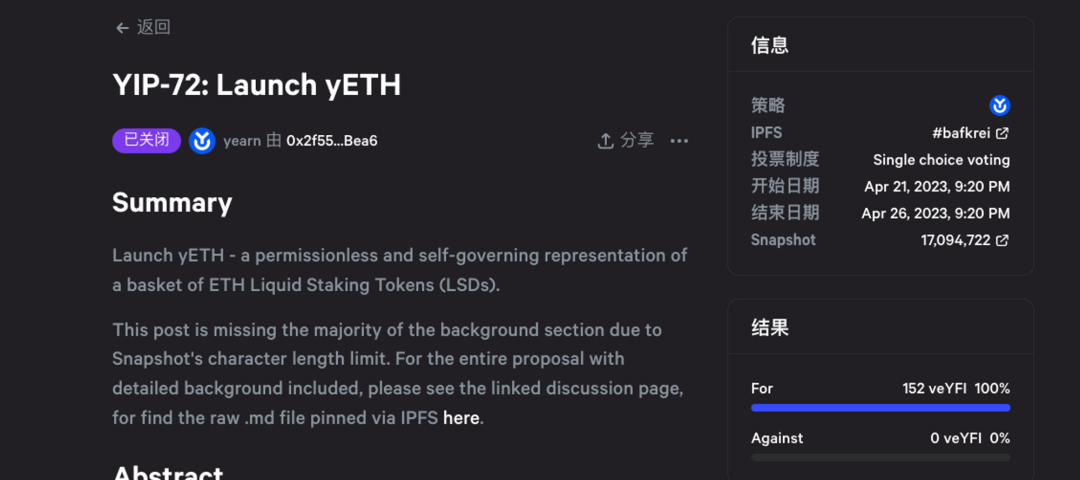Click the empty Against result bar
This screenshot has width=1080, height=480.
click(x=880, y=458)
